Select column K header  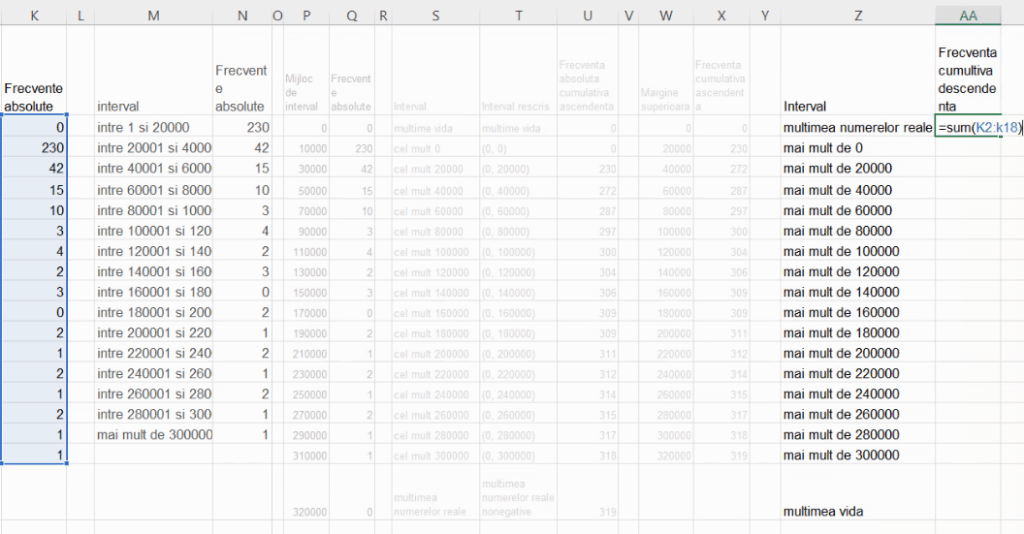[x=35, y=15]
